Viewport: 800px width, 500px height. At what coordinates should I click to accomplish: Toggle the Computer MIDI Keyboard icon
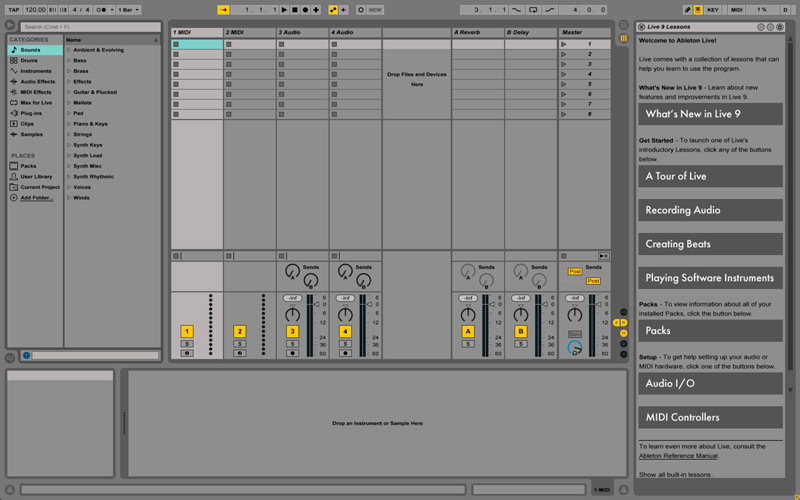[697, 10]
